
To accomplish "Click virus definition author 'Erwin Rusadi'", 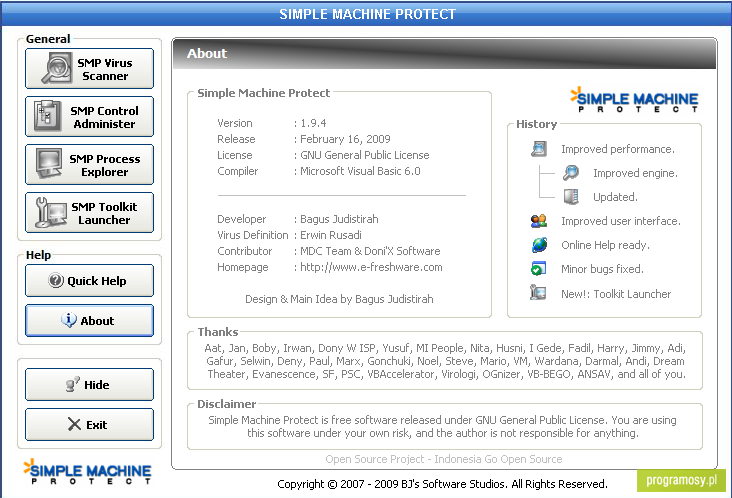I will coord(331,235).
